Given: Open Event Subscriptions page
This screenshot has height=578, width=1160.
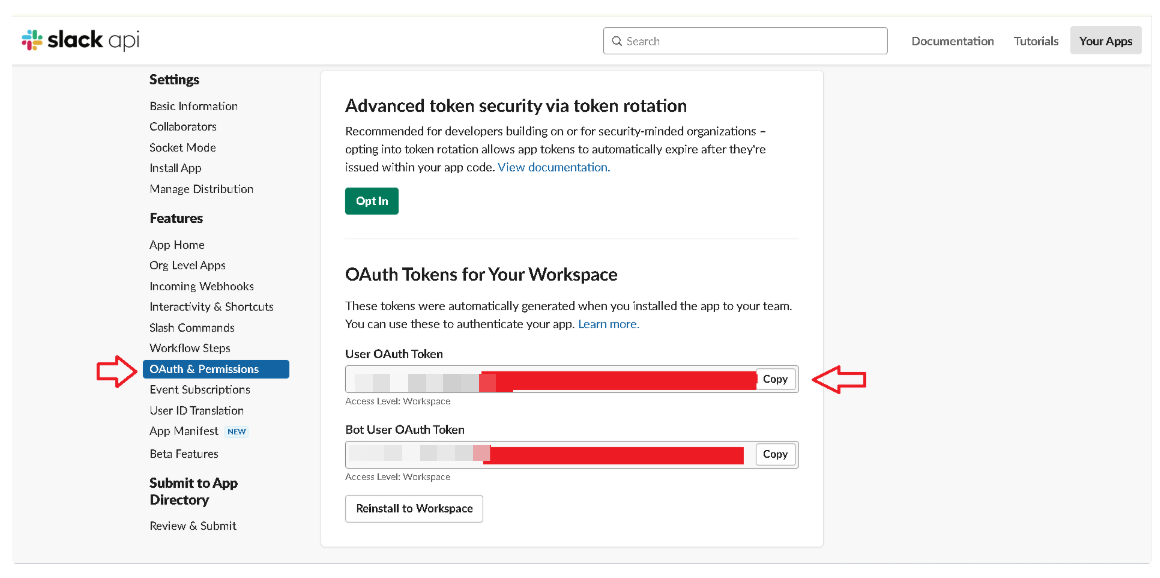Looking at the screenshot, I should click(200, 390).
